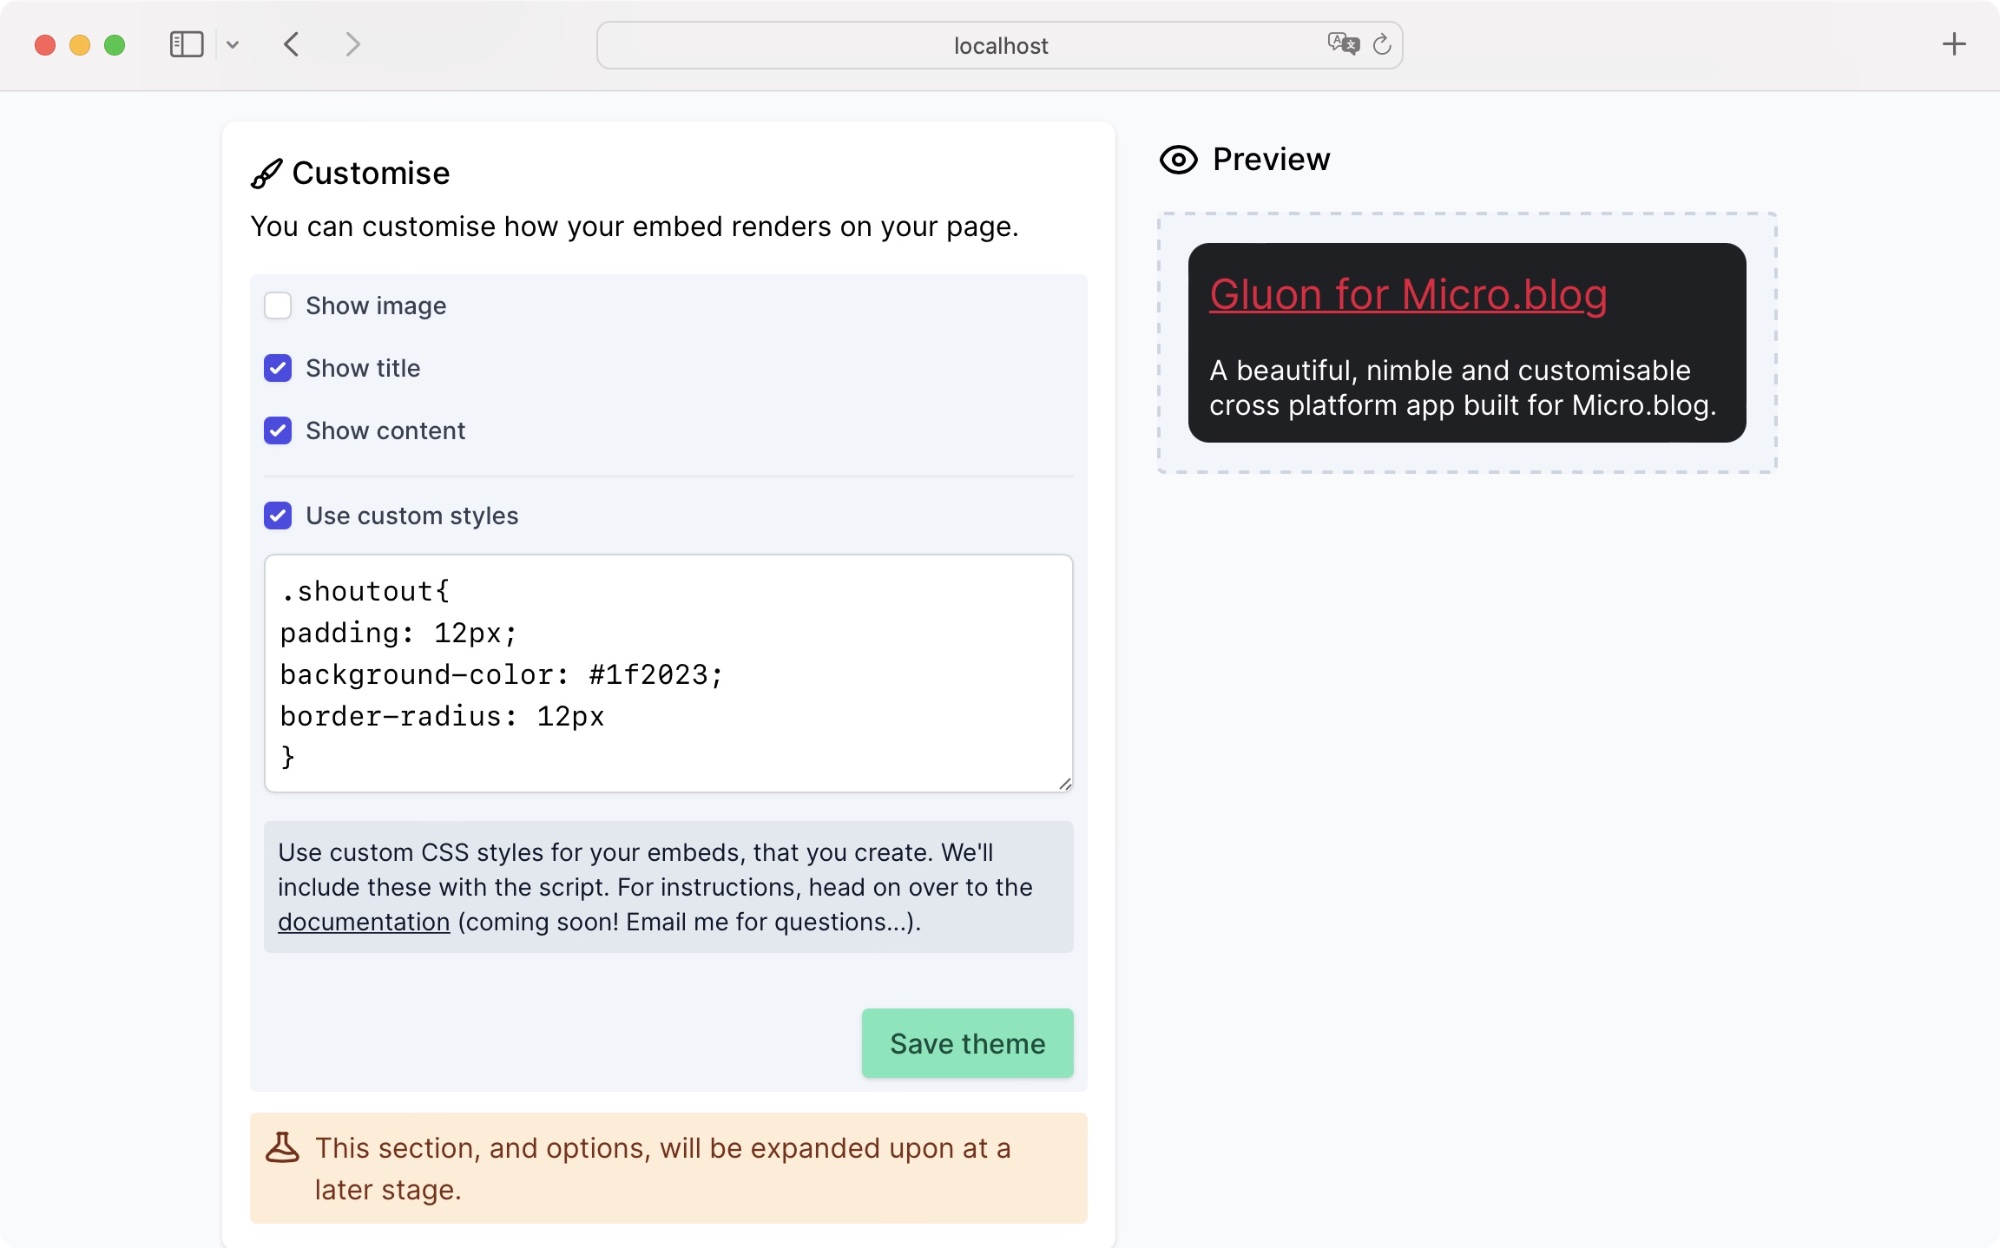Go forward with the right arrow

352,45
